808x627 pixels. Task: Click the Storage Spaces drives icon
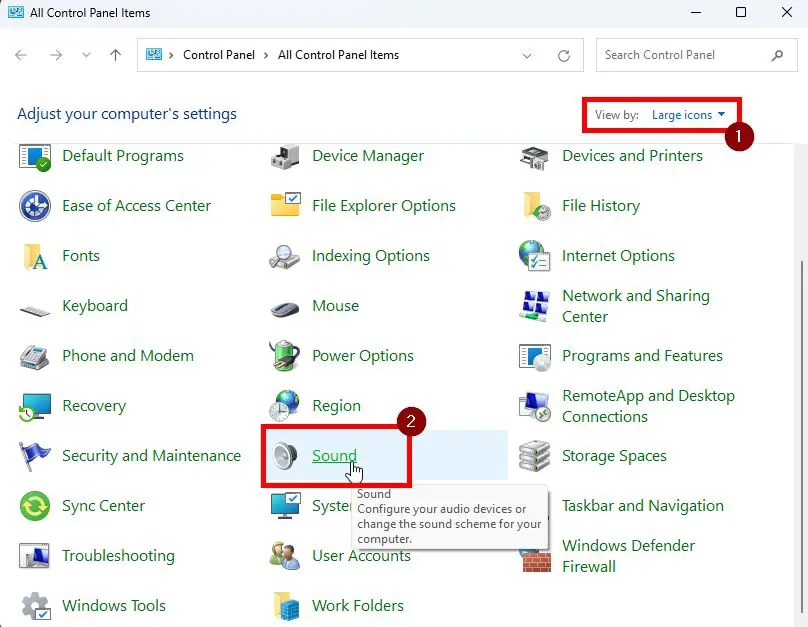(534, 456)
